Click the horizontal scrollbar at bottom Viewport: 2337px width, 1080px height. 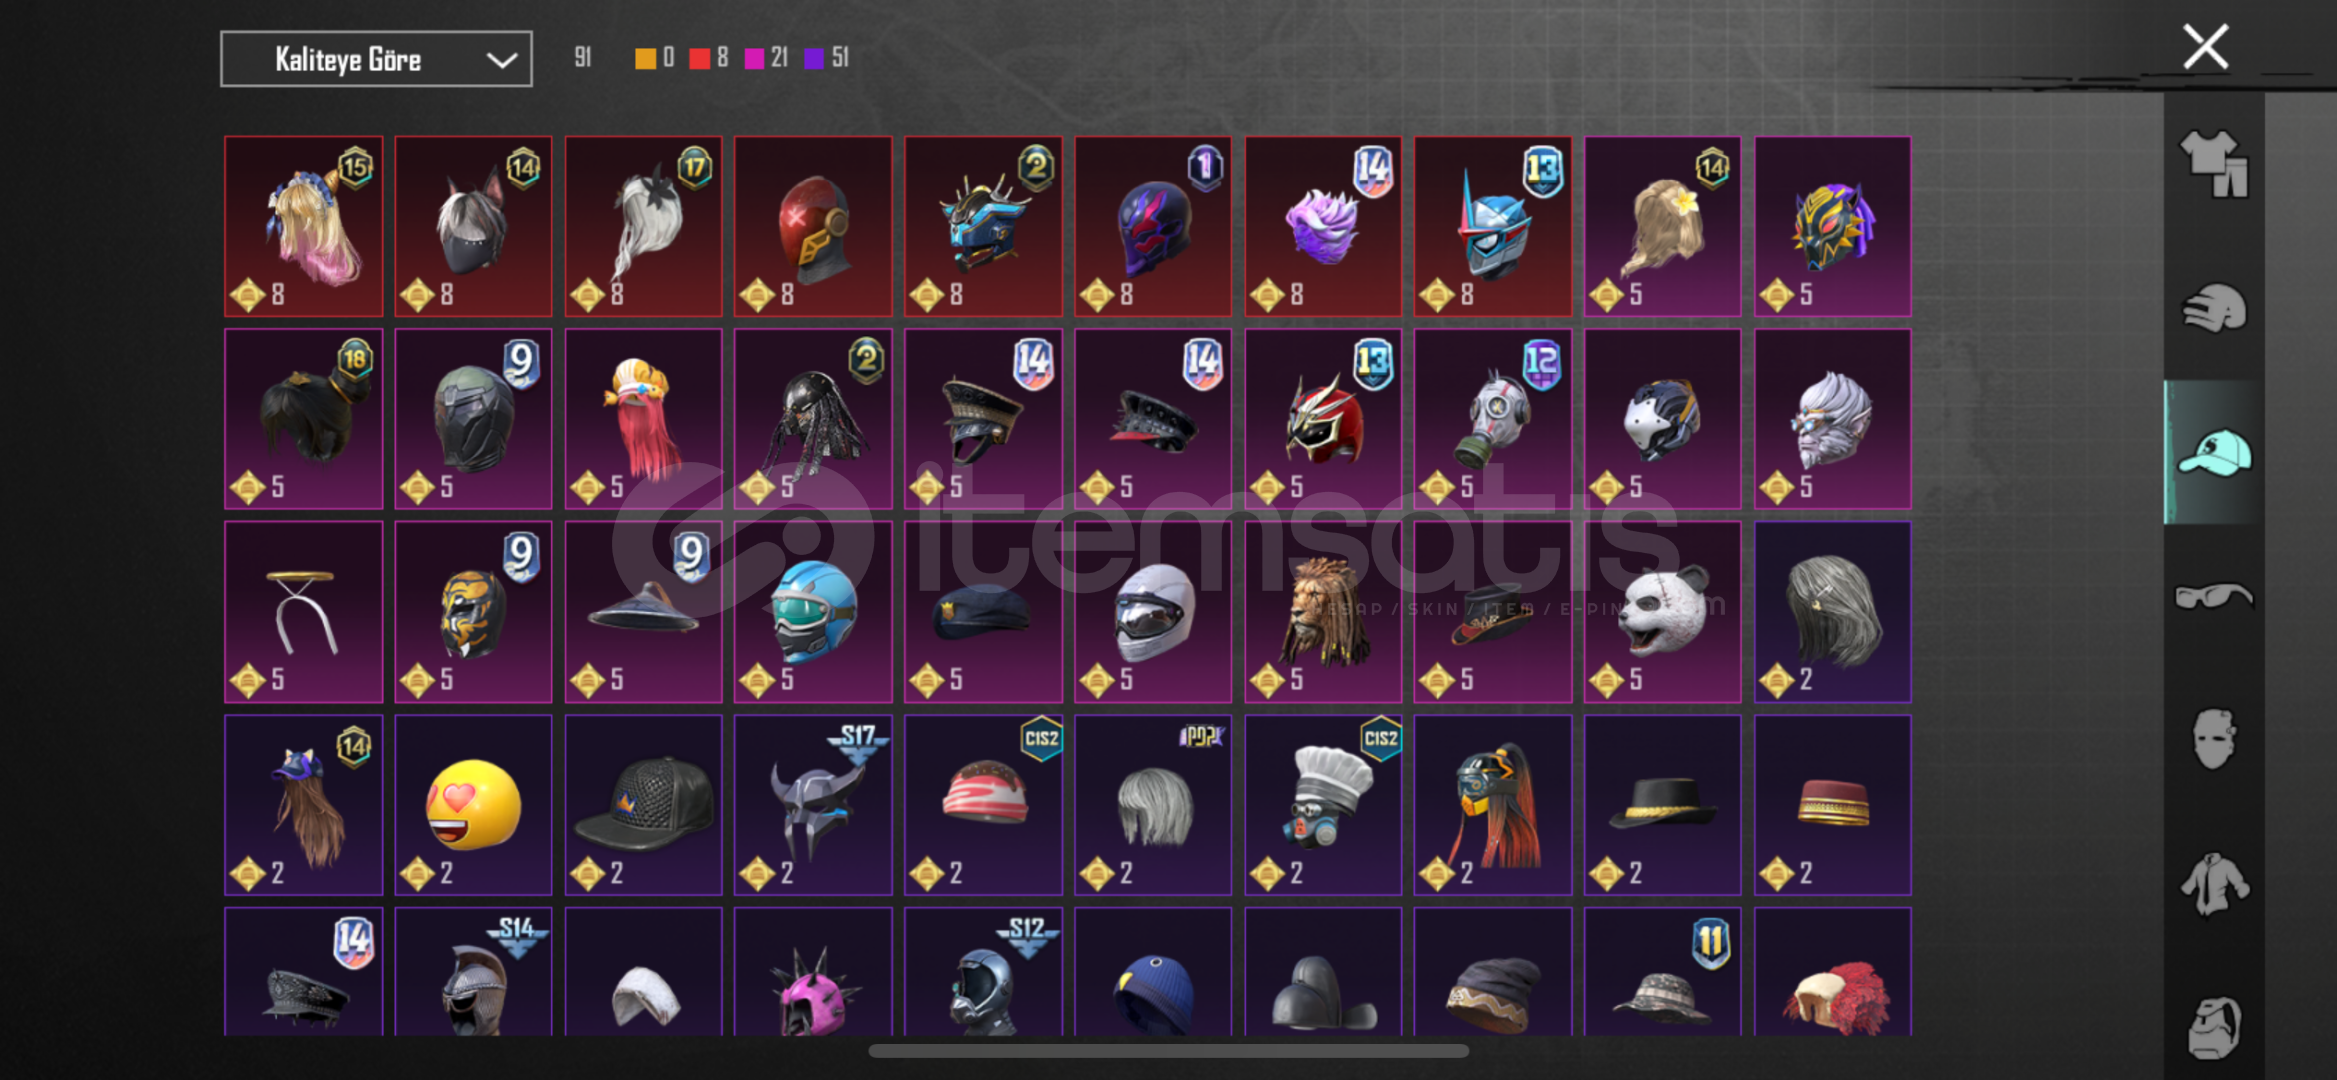(x=1168, y=1051)
